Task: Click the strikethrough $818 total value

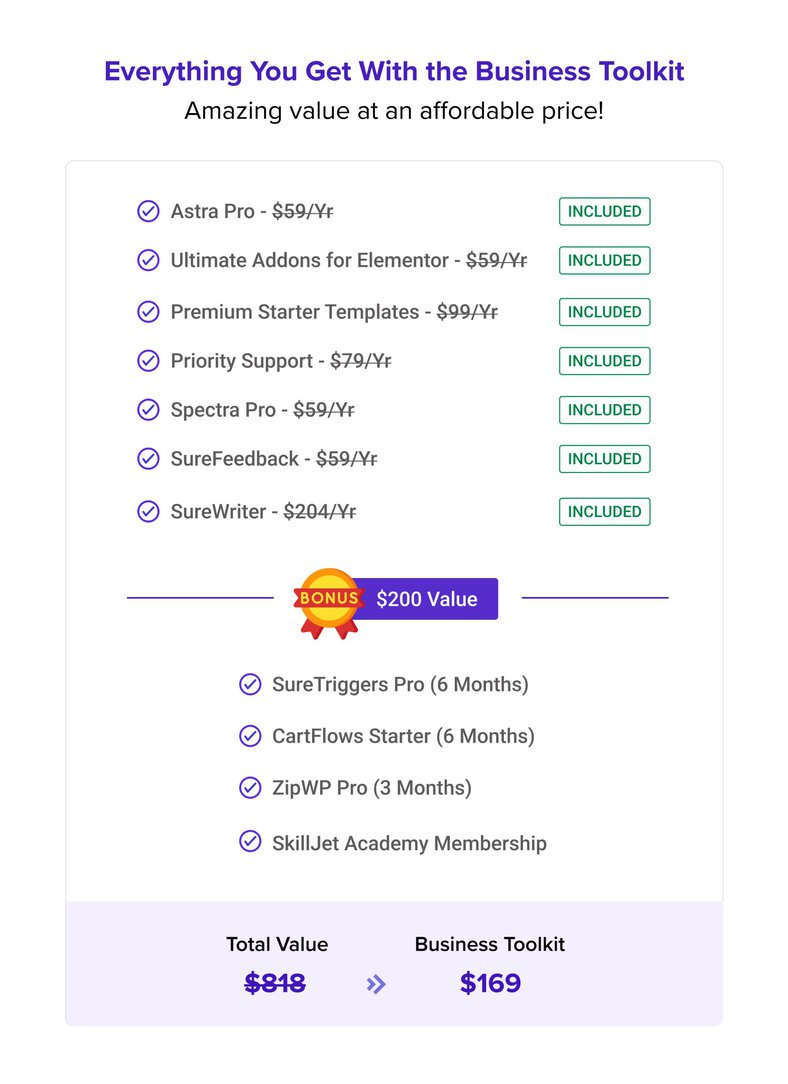Action: point(275,983)
